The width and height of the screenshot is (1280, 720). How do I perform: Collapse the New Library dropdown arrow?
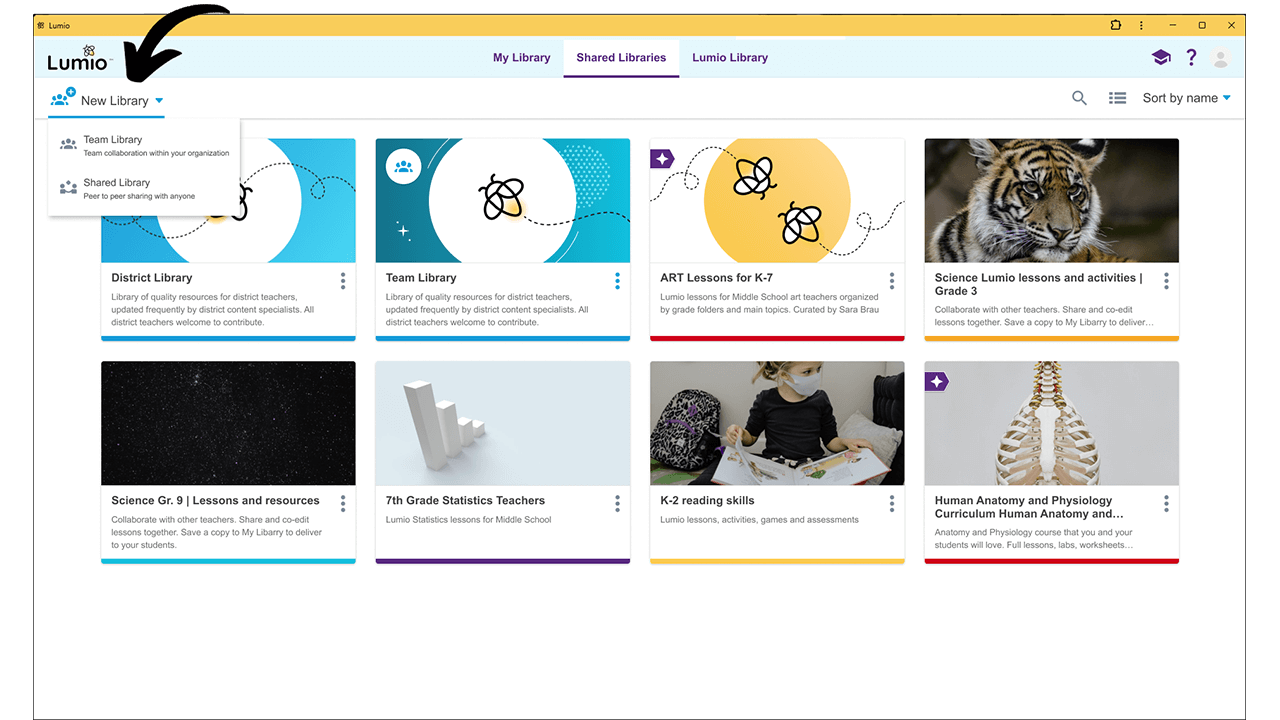159,100
